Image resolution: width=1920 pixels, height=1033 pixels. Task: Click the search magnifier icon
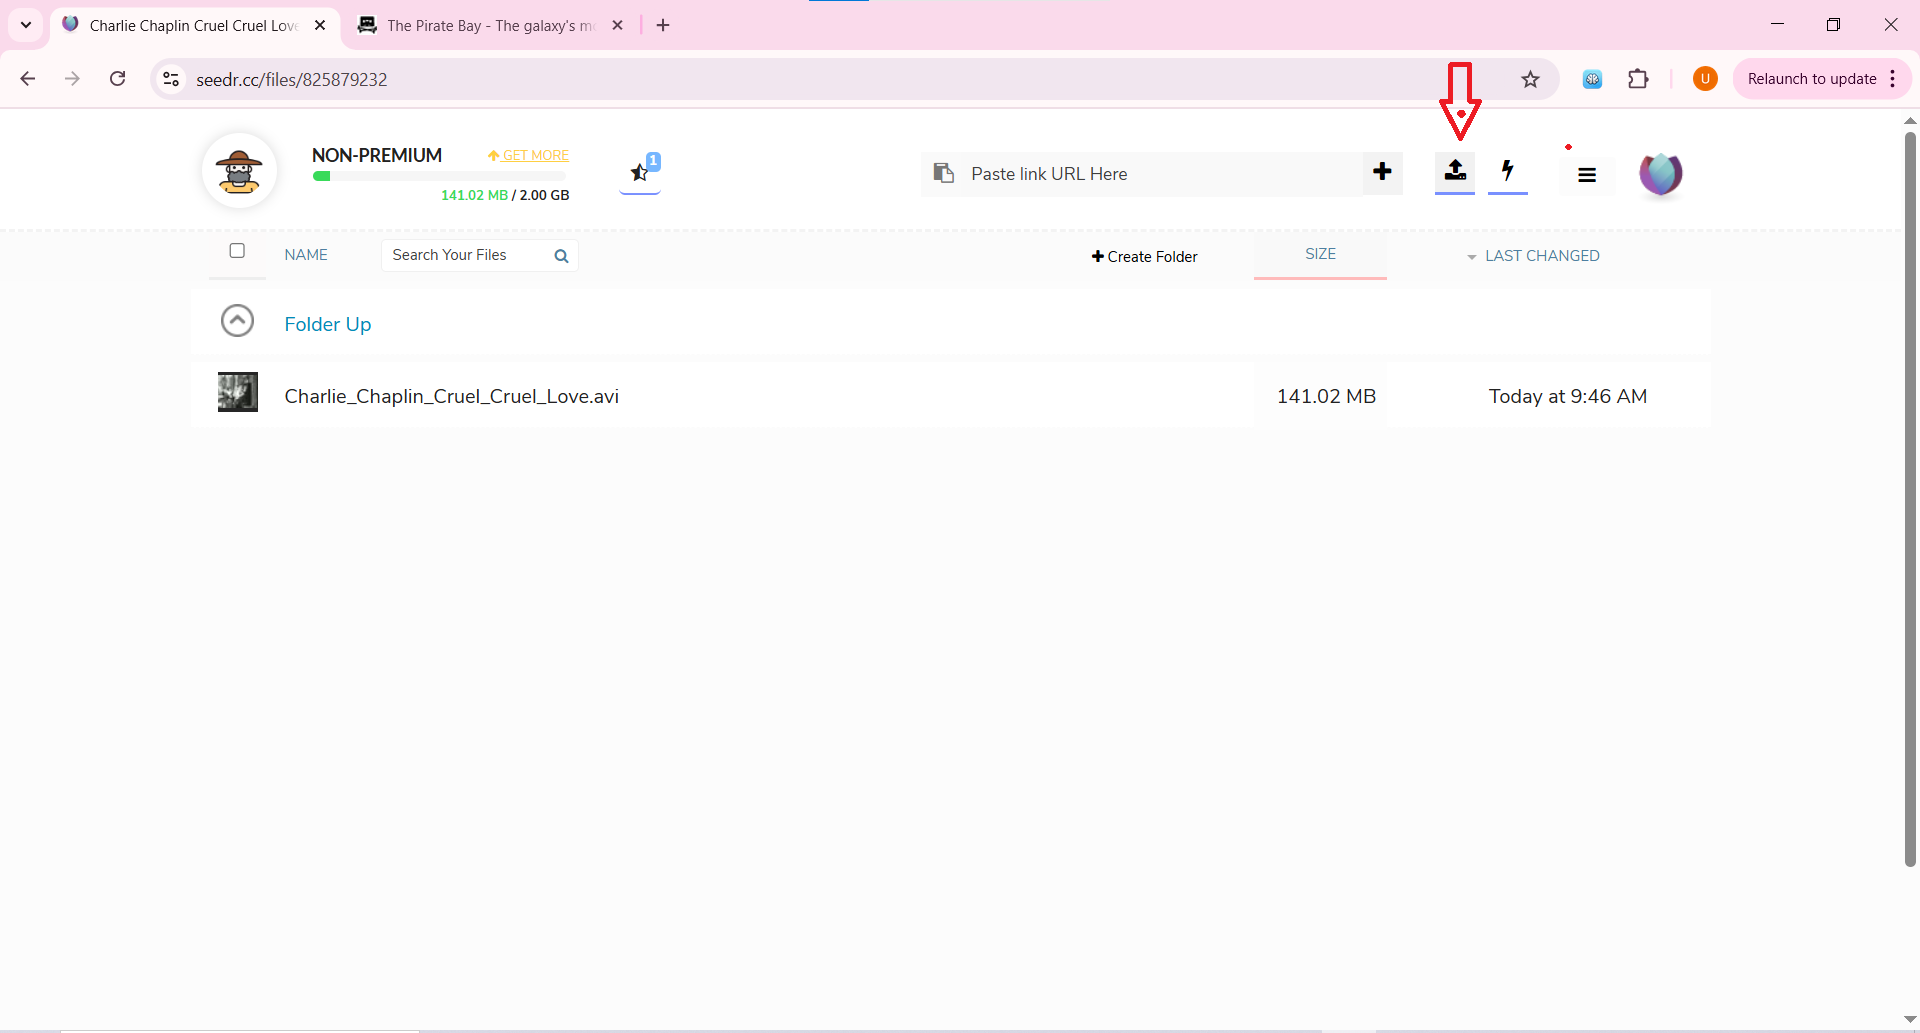pyautogui.click(x=561, y=256)
